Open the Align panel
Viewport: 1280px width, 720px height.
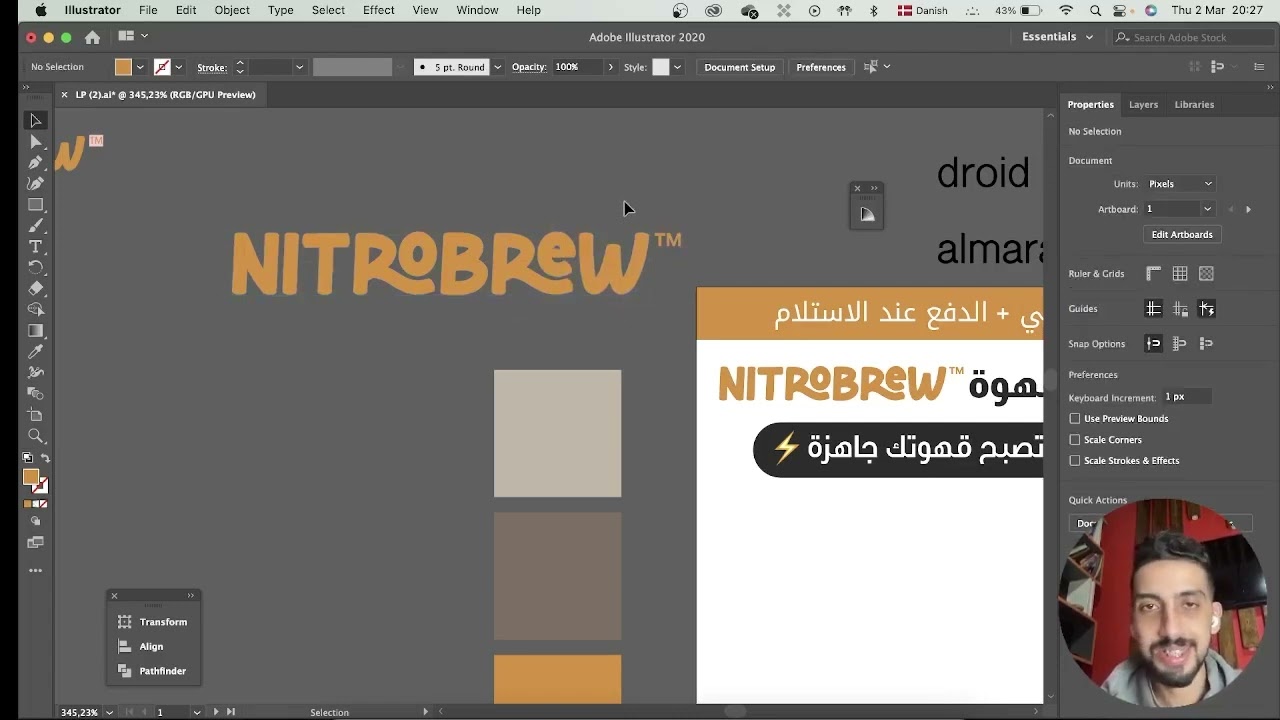tap(141, 647)
